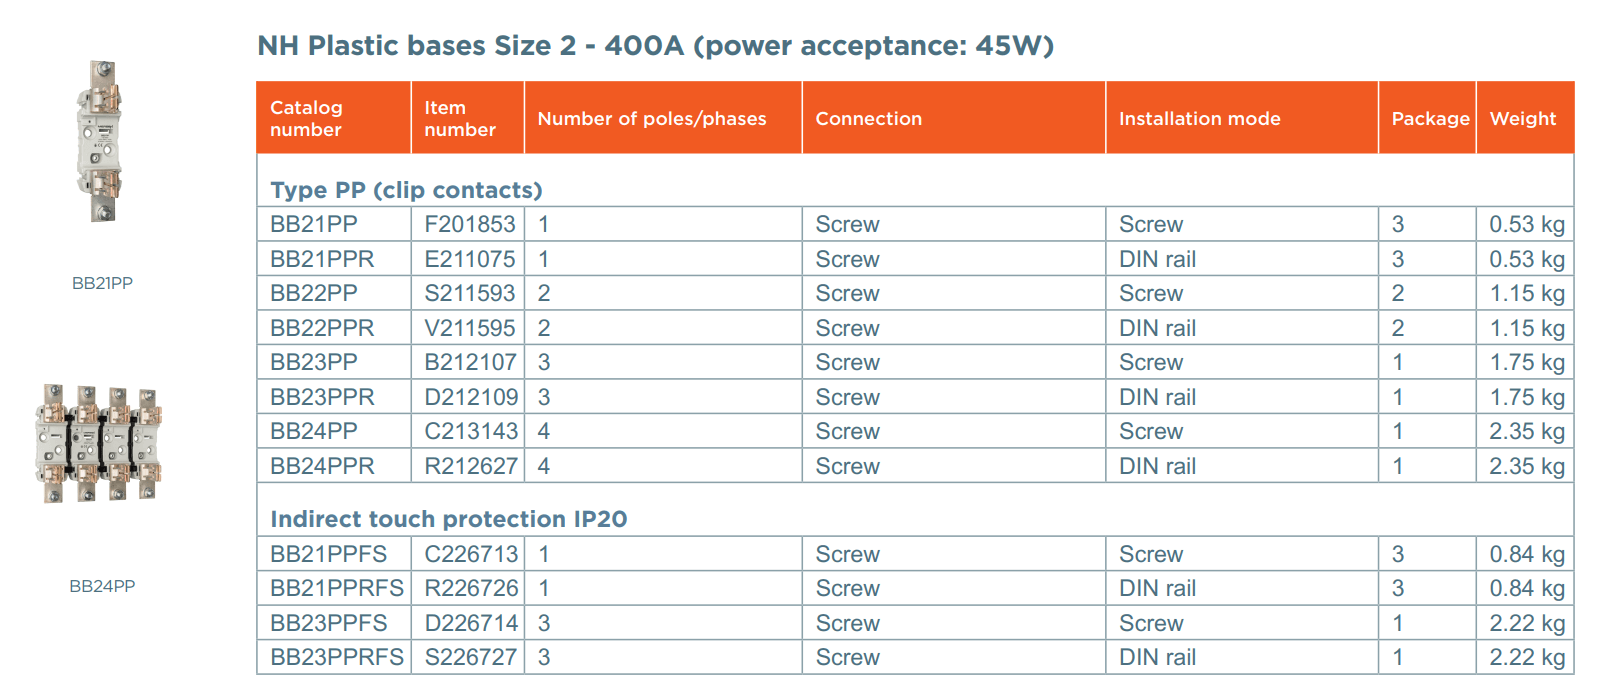Click the Installation mode column header

[x=1199, y=118]
